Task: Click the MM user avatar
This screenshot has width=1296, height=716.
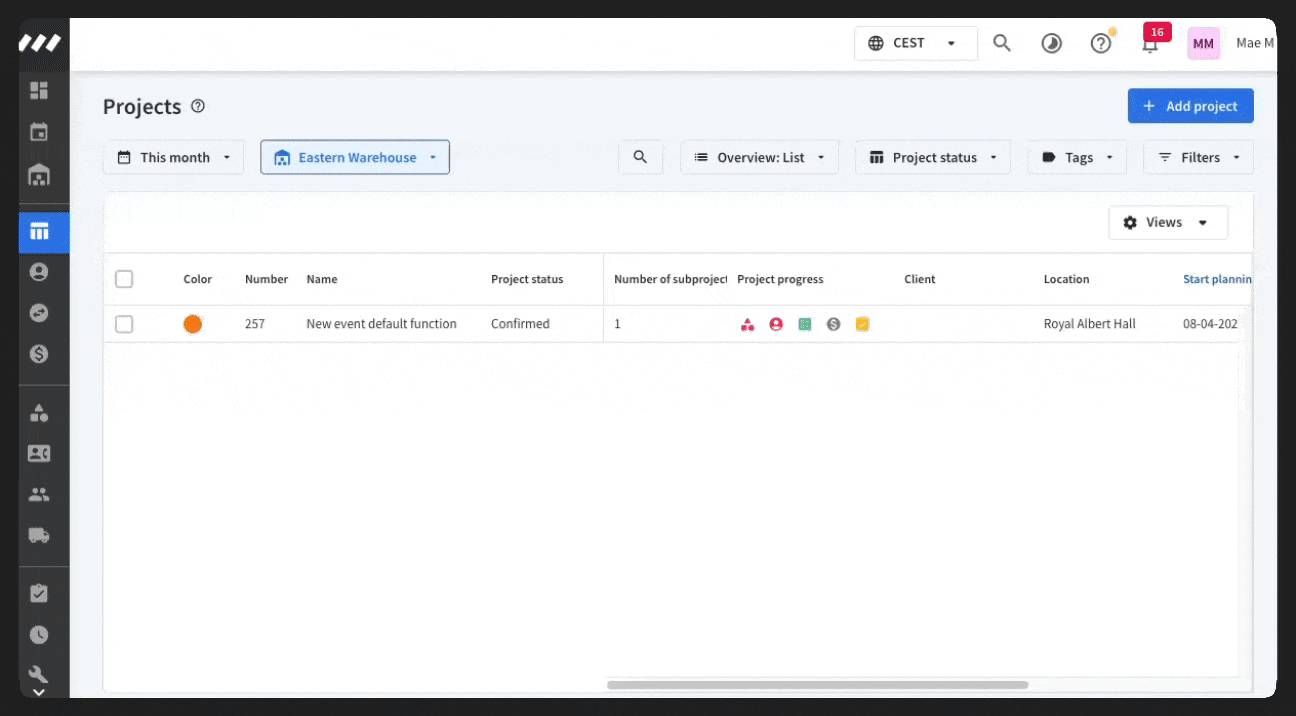Action: click(1203, 43)
